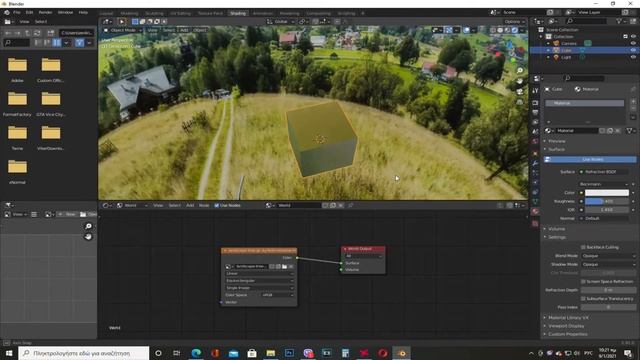
Task: Open the Render properties tab icon
Action: tap(535, 103)
